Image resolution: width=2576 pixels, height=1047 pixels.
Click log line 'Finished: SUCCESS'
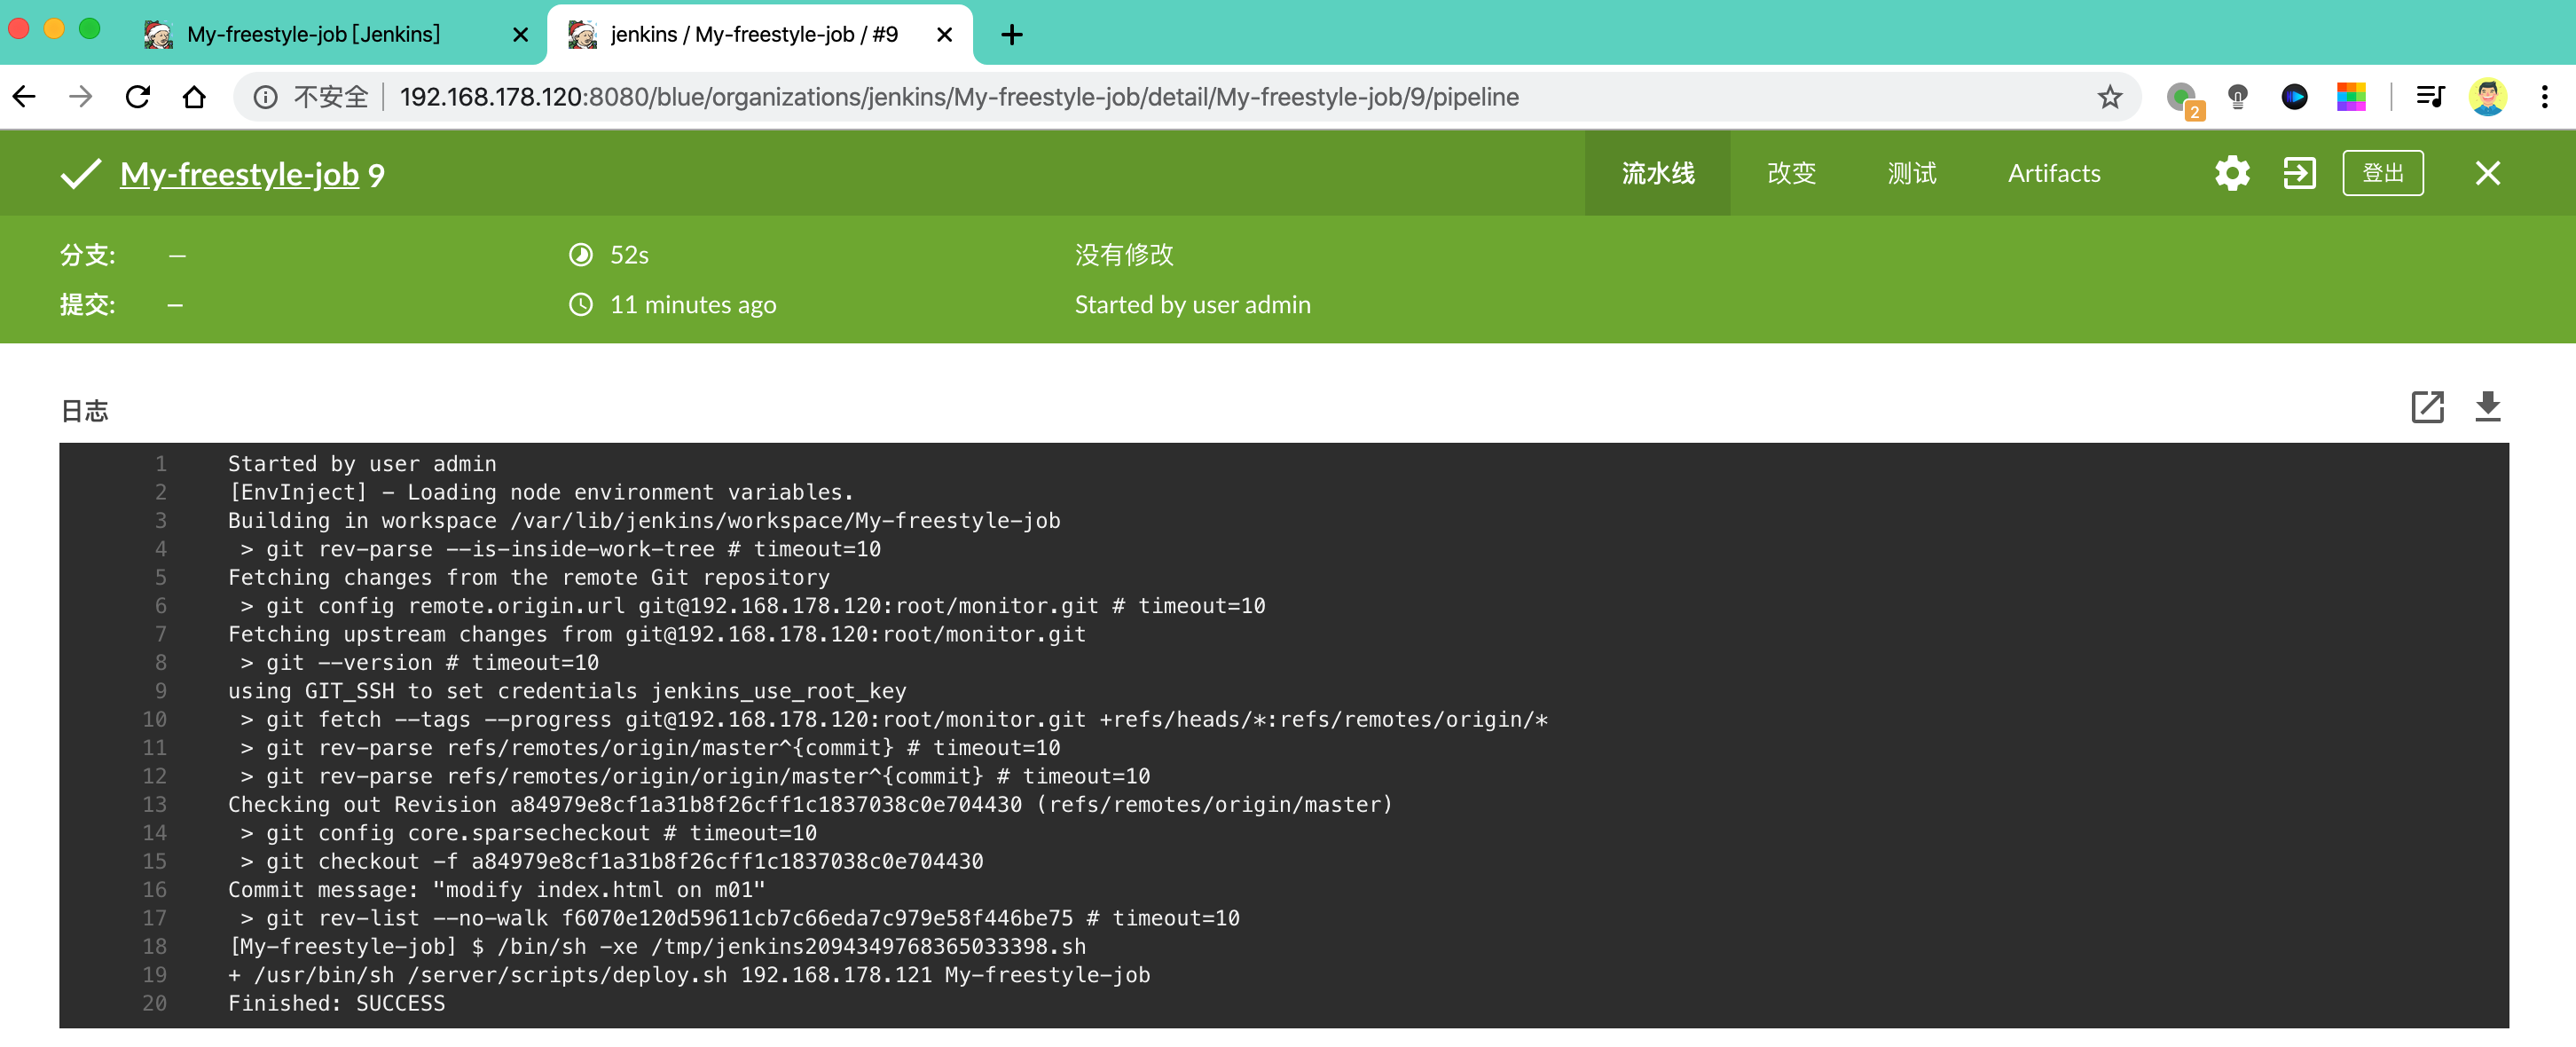click(x=336, y=1003)
